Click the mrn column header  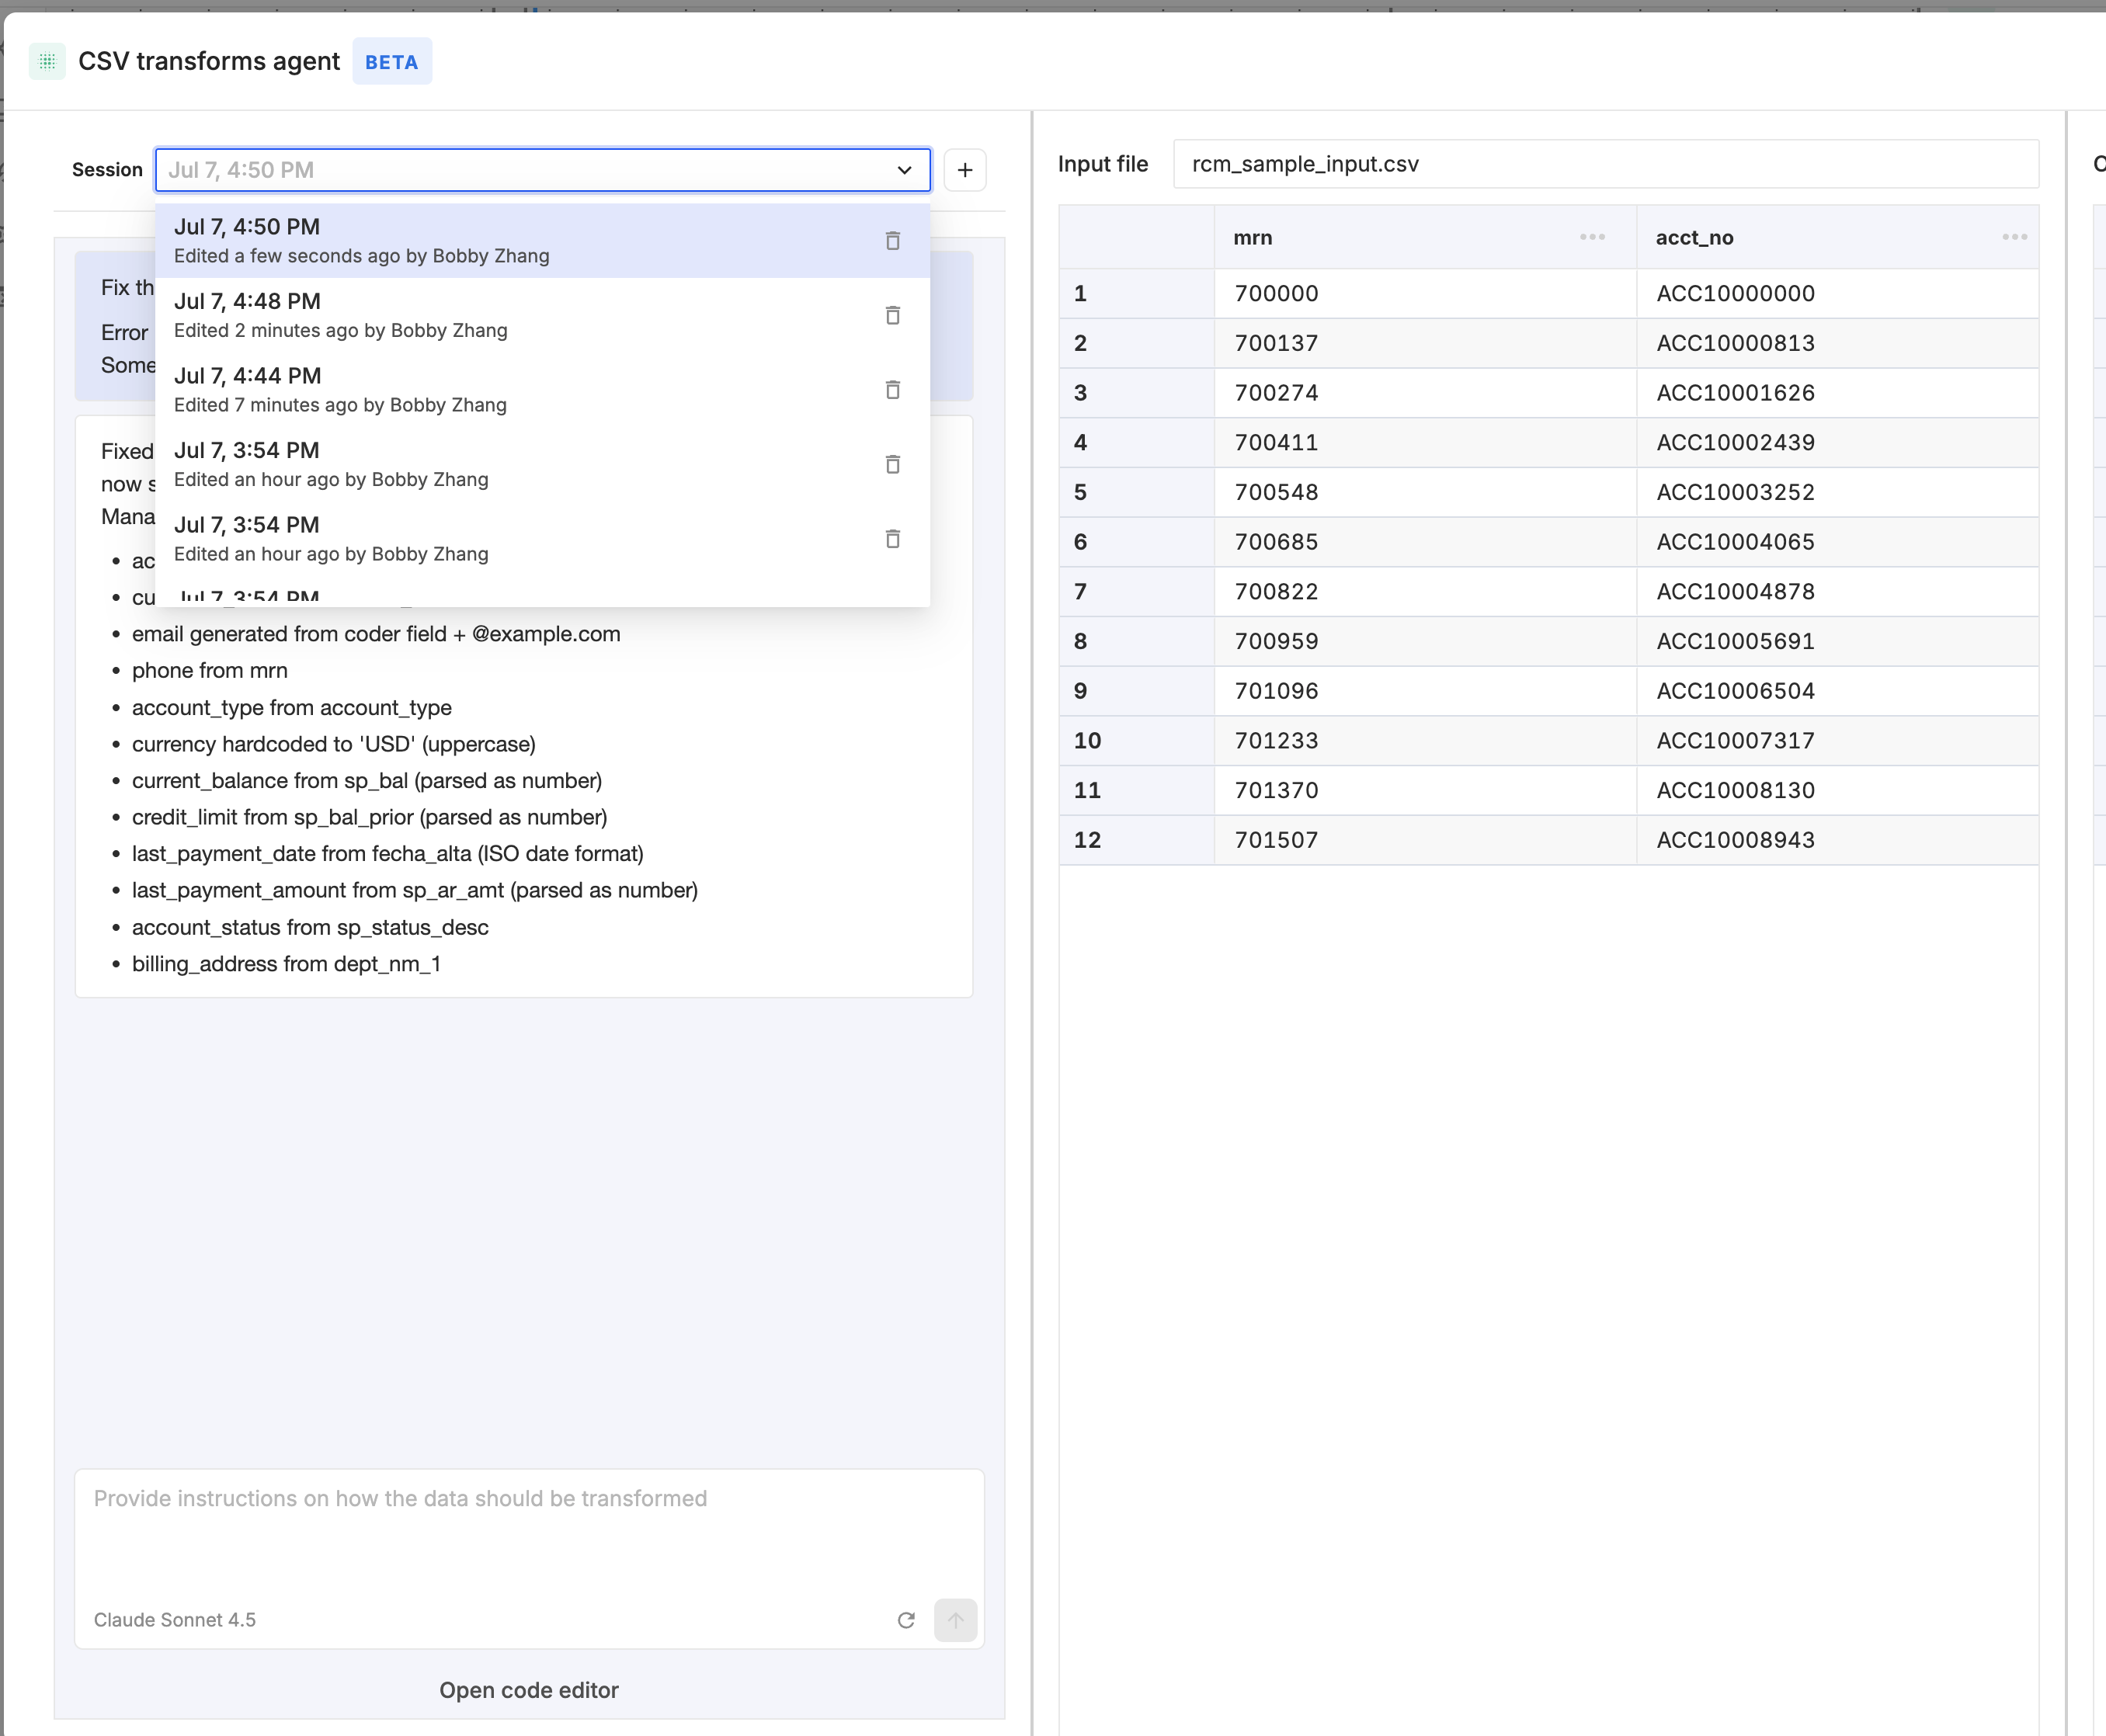tap(1425, 237)
